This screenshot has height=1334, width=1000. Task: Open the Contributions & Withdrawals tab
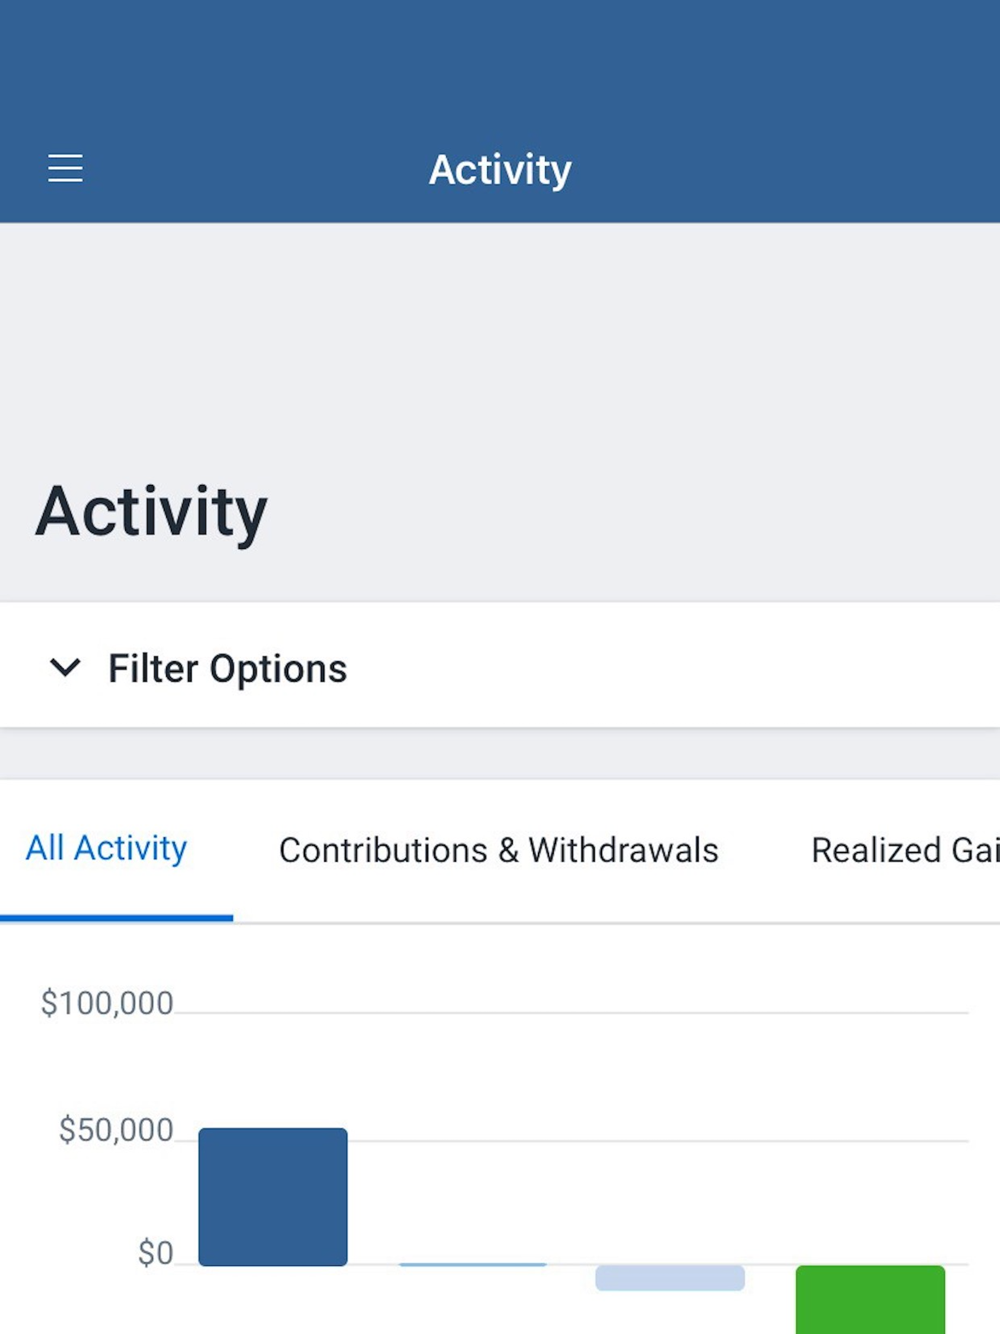click(x=498, y=850)
